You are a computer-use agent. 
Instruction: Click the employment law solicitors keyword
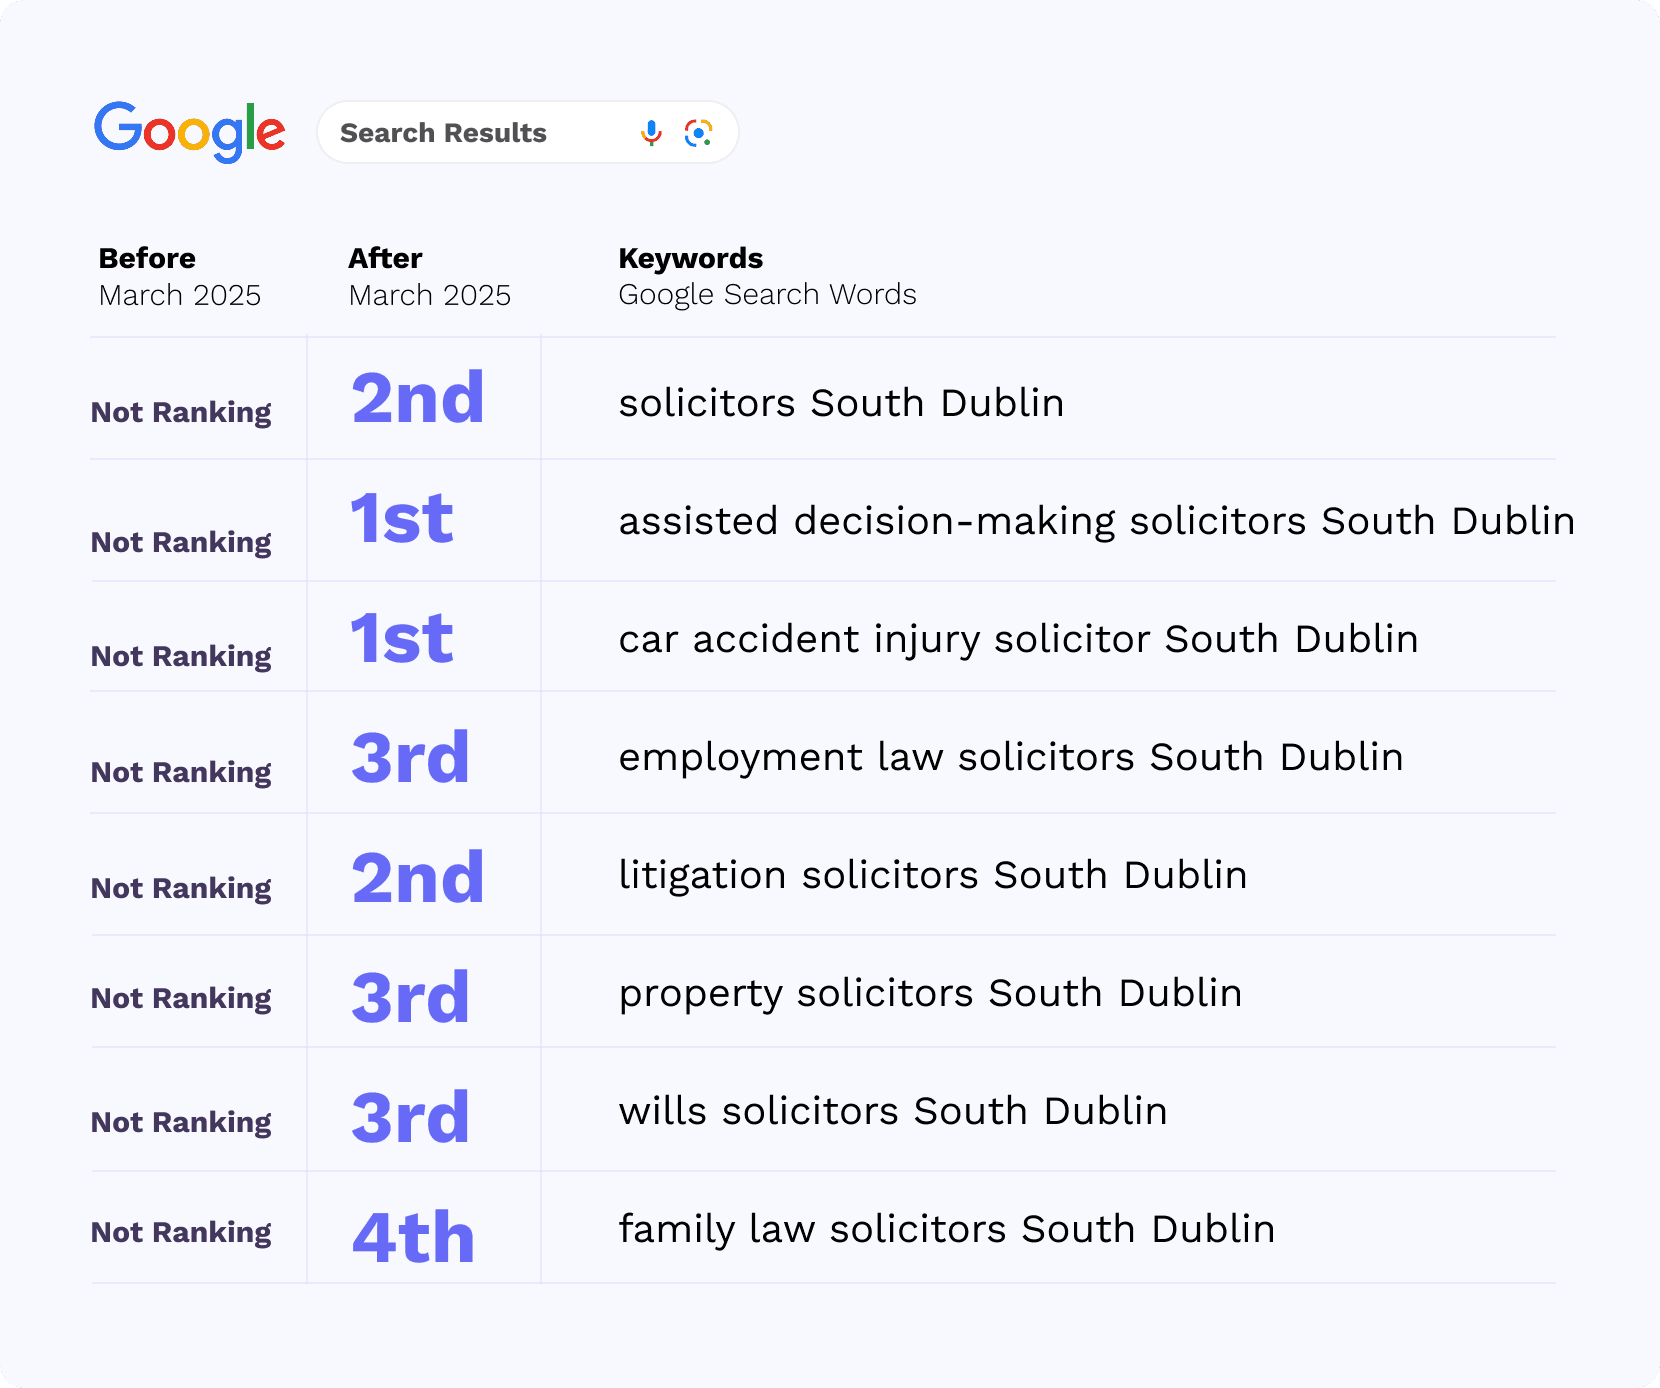point(1010,757)
